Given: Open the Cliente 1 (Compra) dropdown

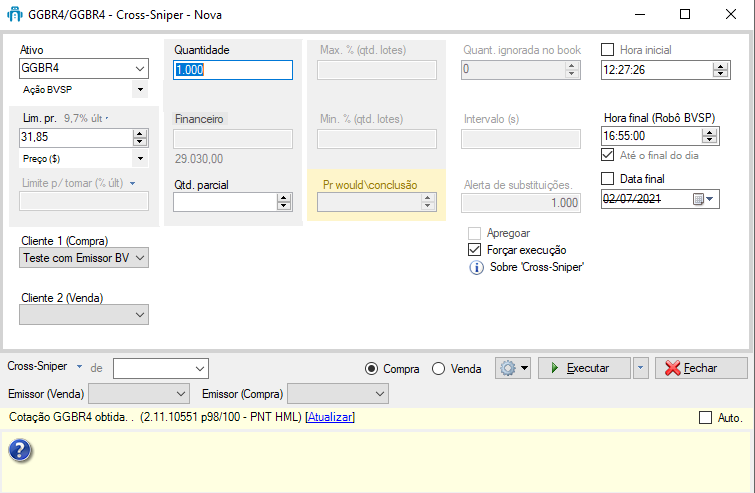Looking at the screenshot, I should pos(139,258).
